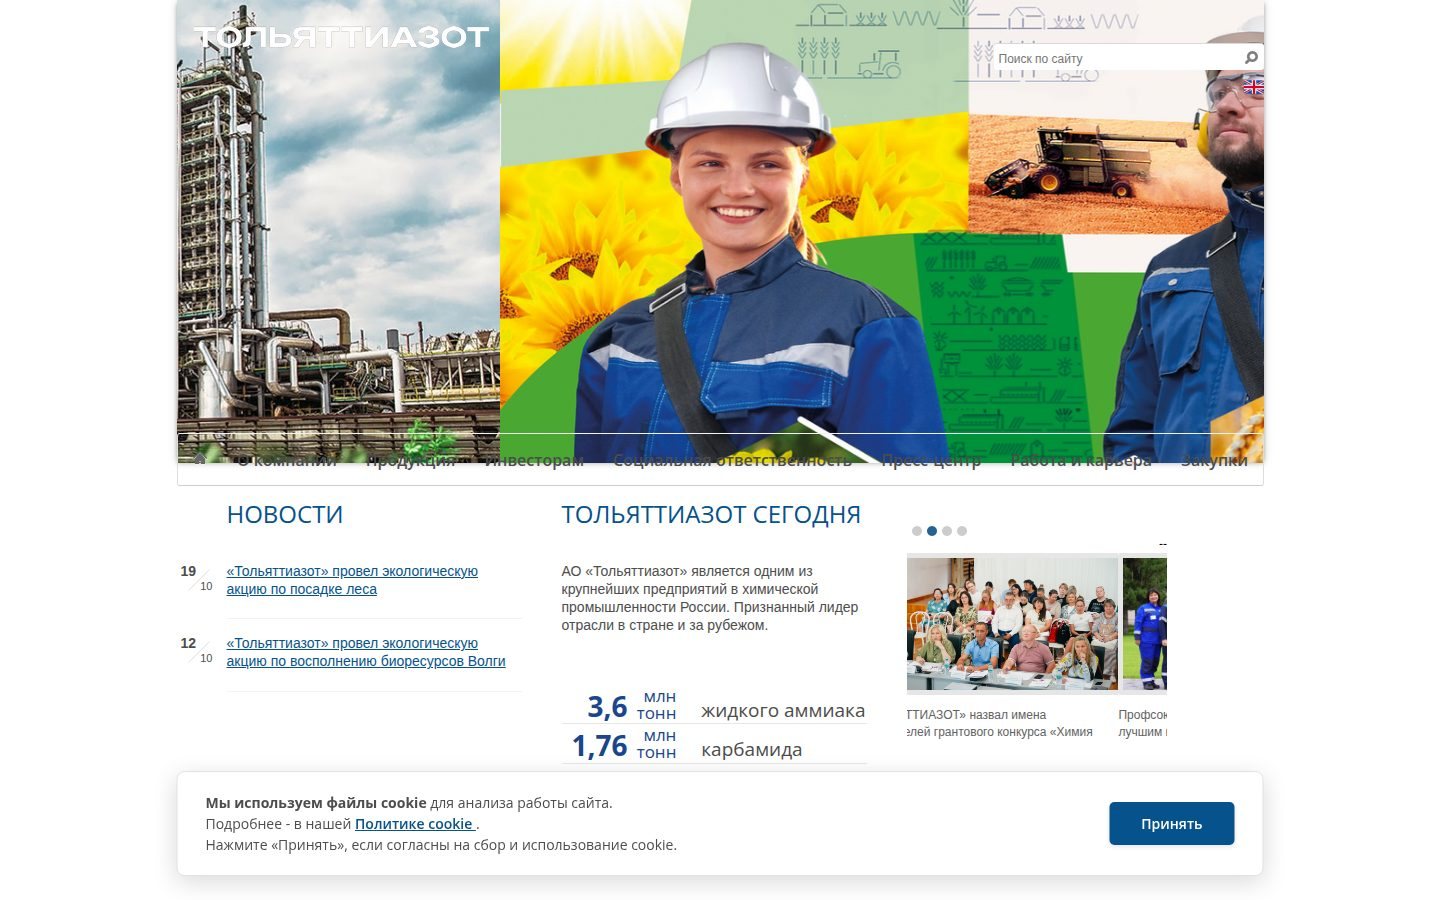
Task: Open the Инвесторам menu item
Action: (x=534, y=460)
